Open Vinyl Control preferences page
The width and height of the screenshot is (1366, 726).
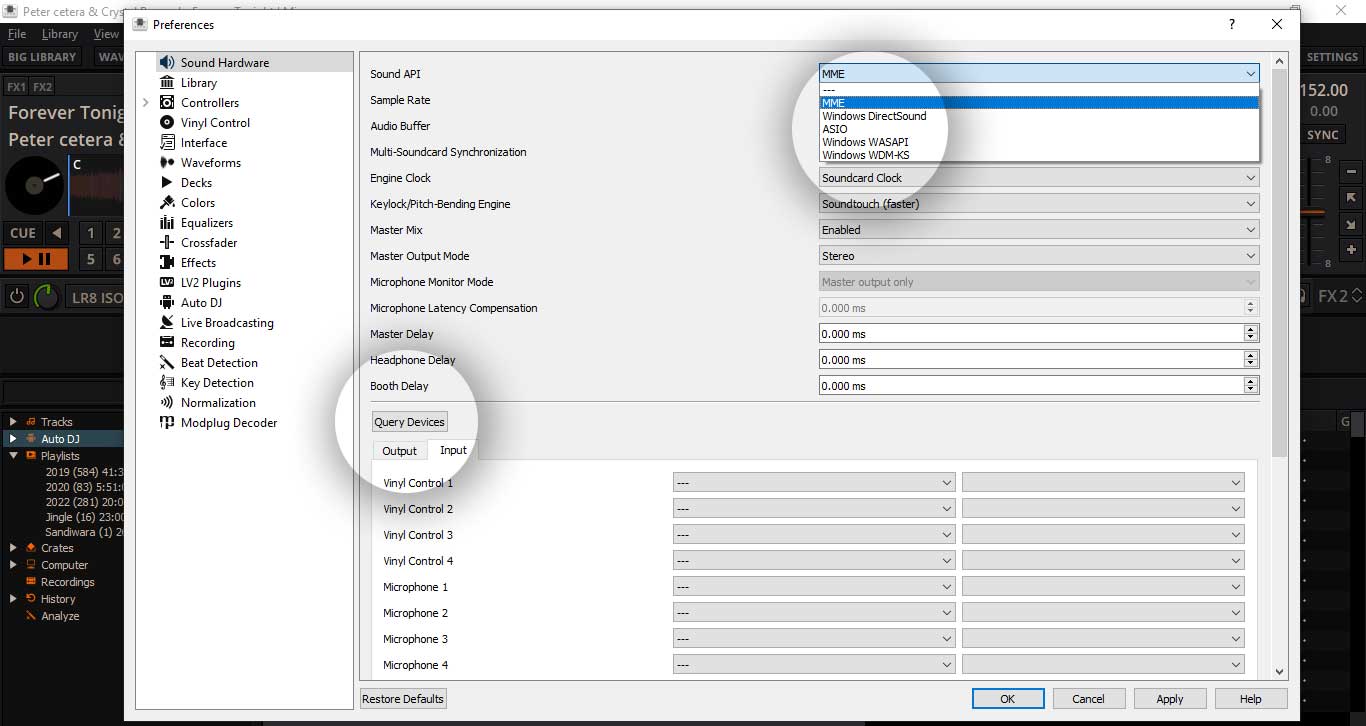214,123
